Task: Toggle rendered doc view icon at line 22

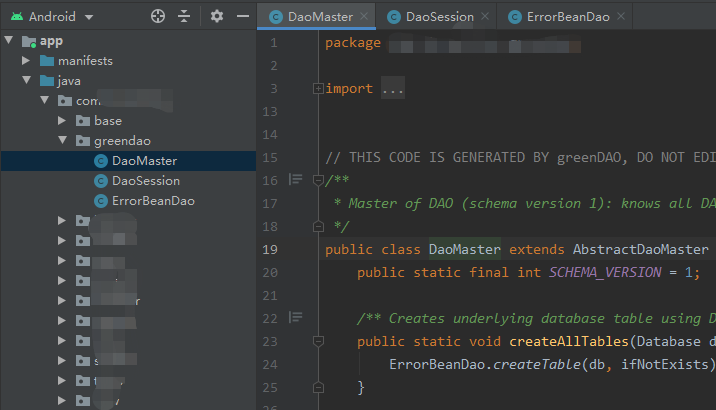Action: coord(295,317)
